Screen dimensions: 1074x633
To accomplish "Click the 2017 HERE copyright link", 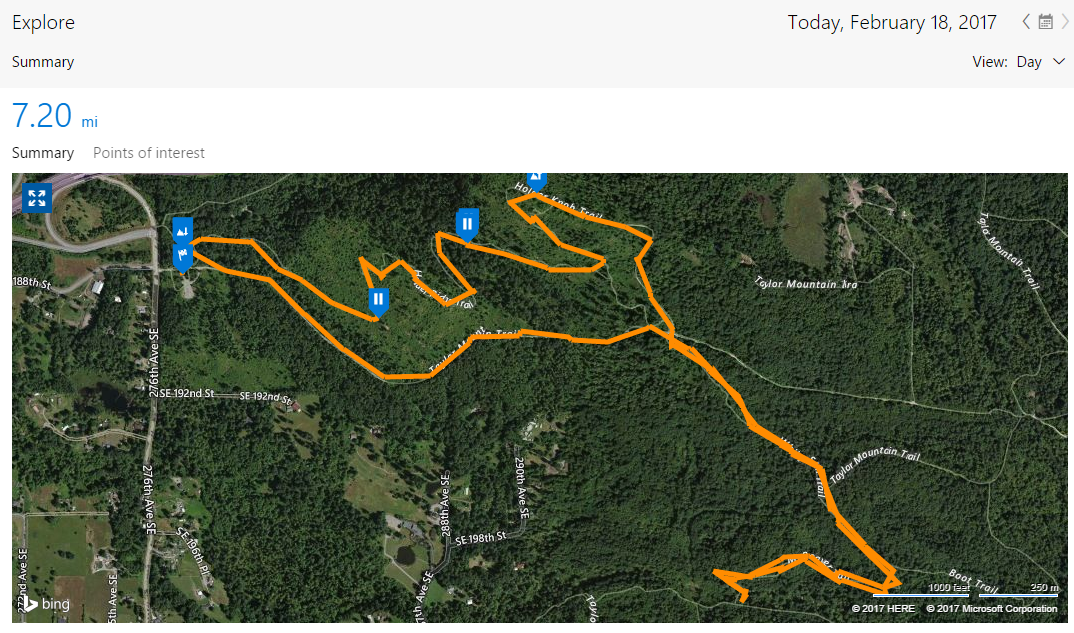I will [x=883, y=608].
